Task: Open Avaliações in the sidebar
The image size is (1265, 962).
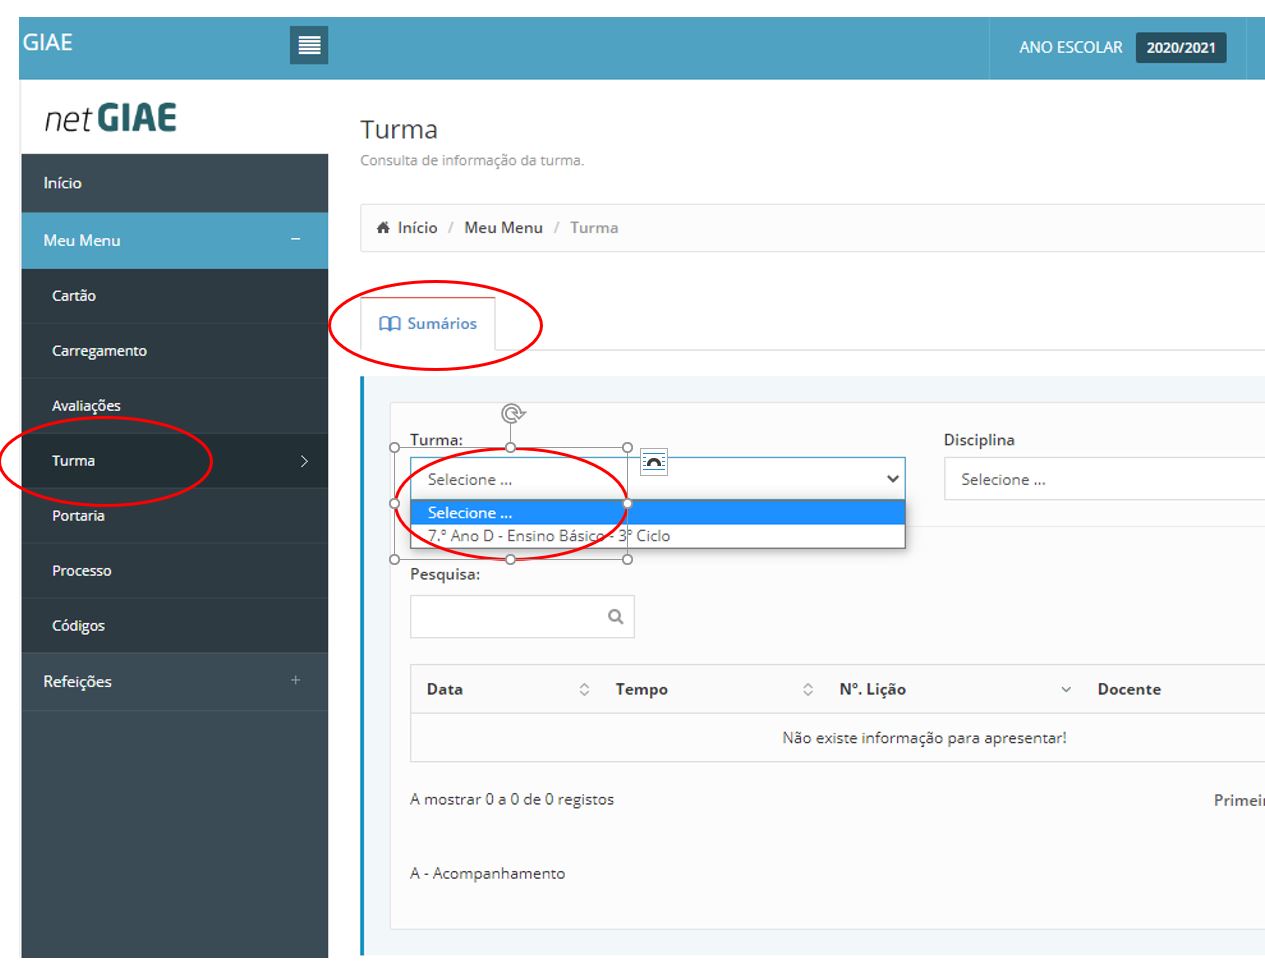Action: (x=86, y=406)
